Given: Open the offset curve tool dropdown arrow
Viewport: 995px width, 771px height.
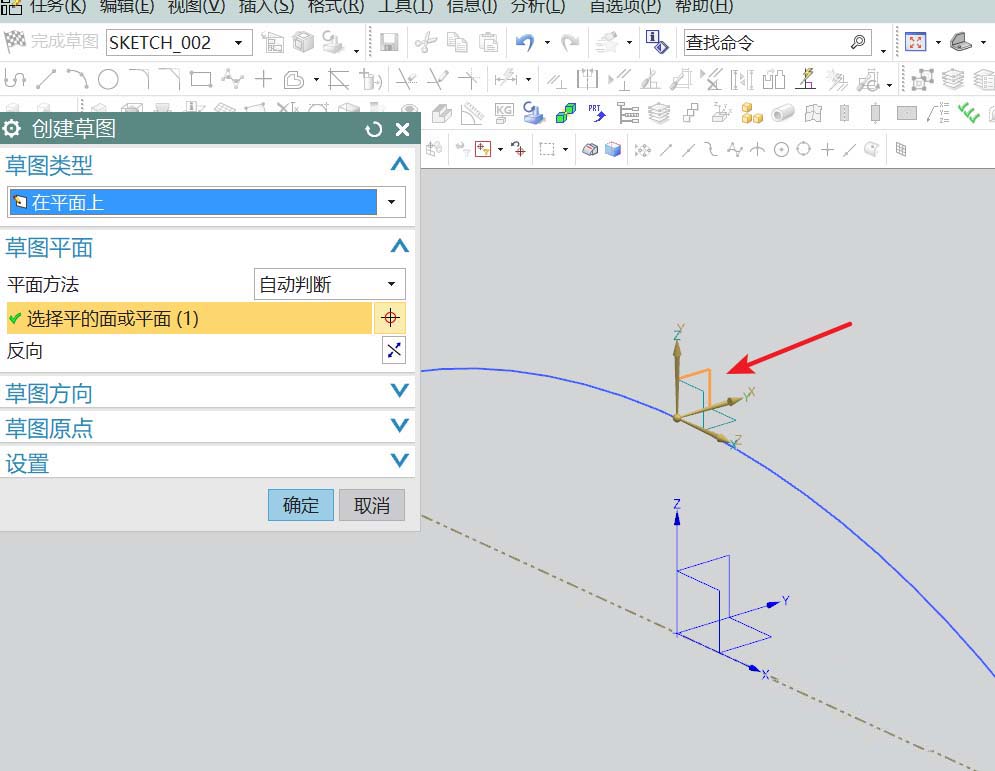Looking at the screenshot, I should 316,79.
